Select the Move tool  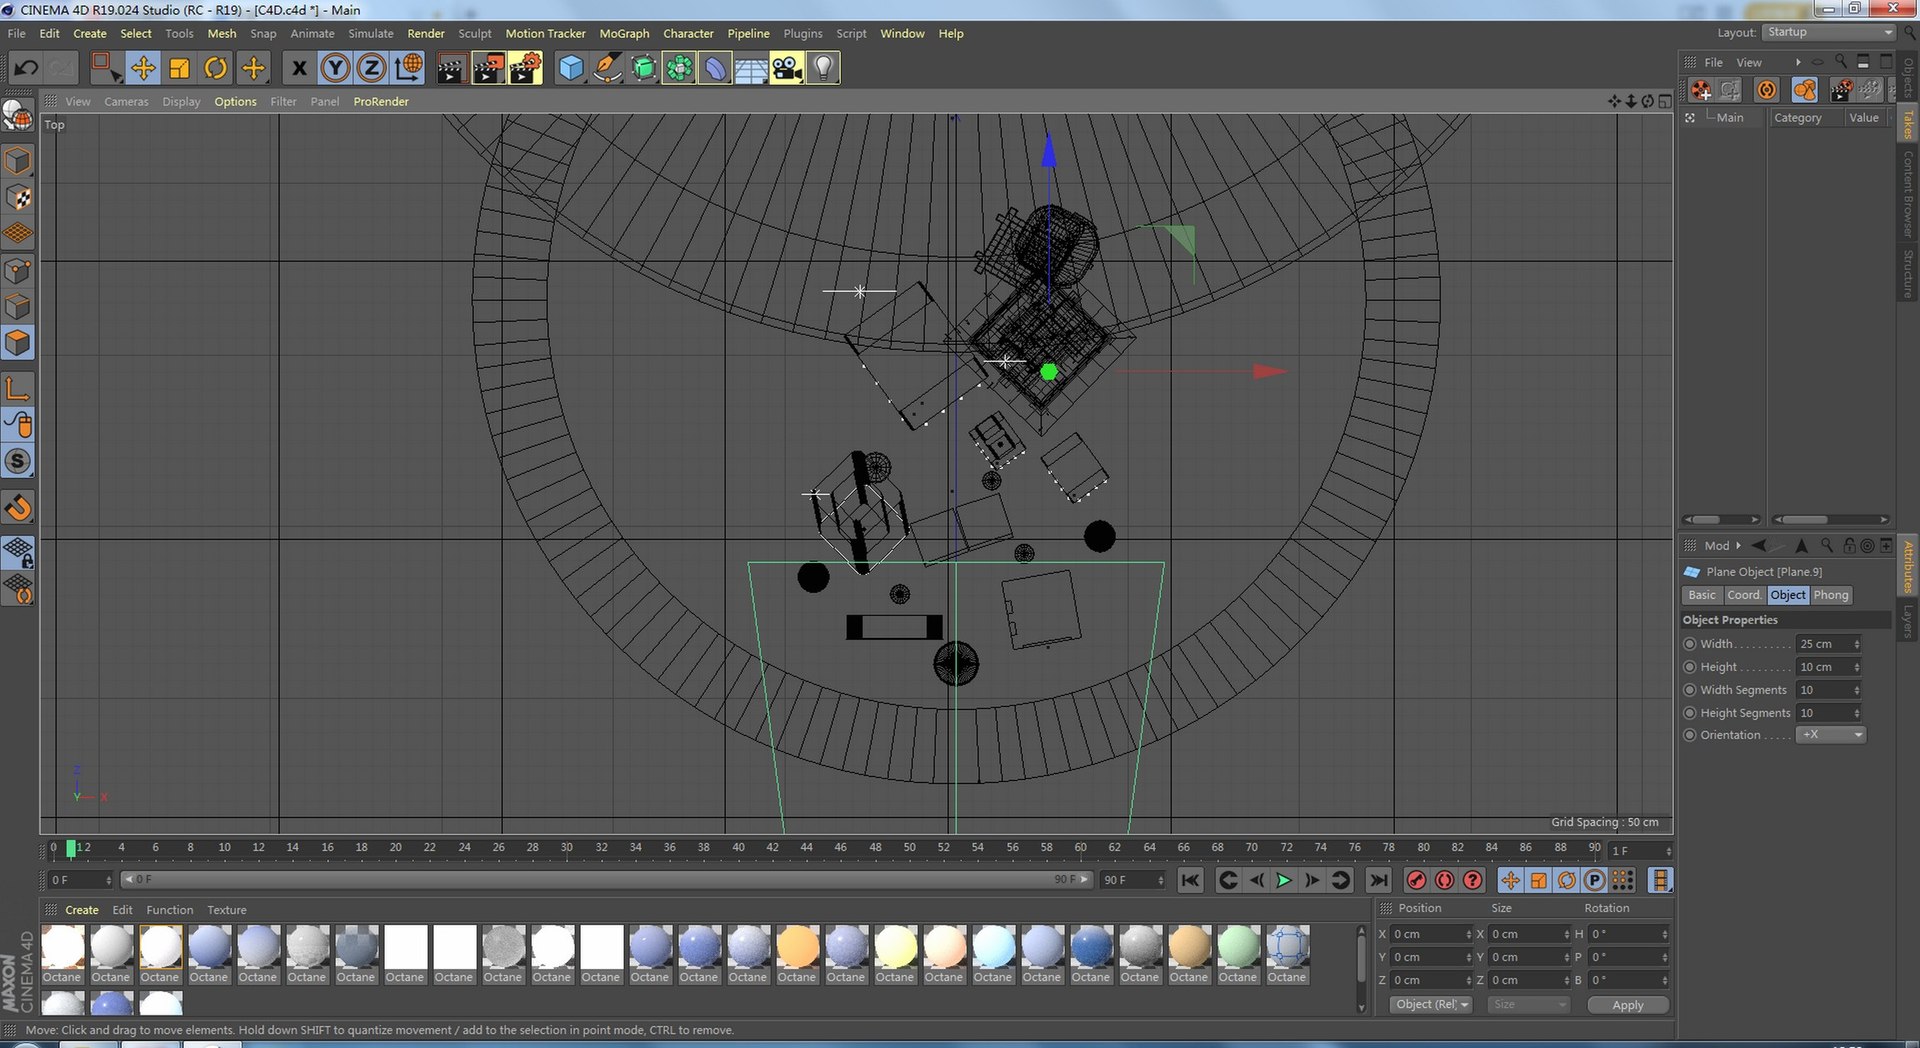point(143,68)
